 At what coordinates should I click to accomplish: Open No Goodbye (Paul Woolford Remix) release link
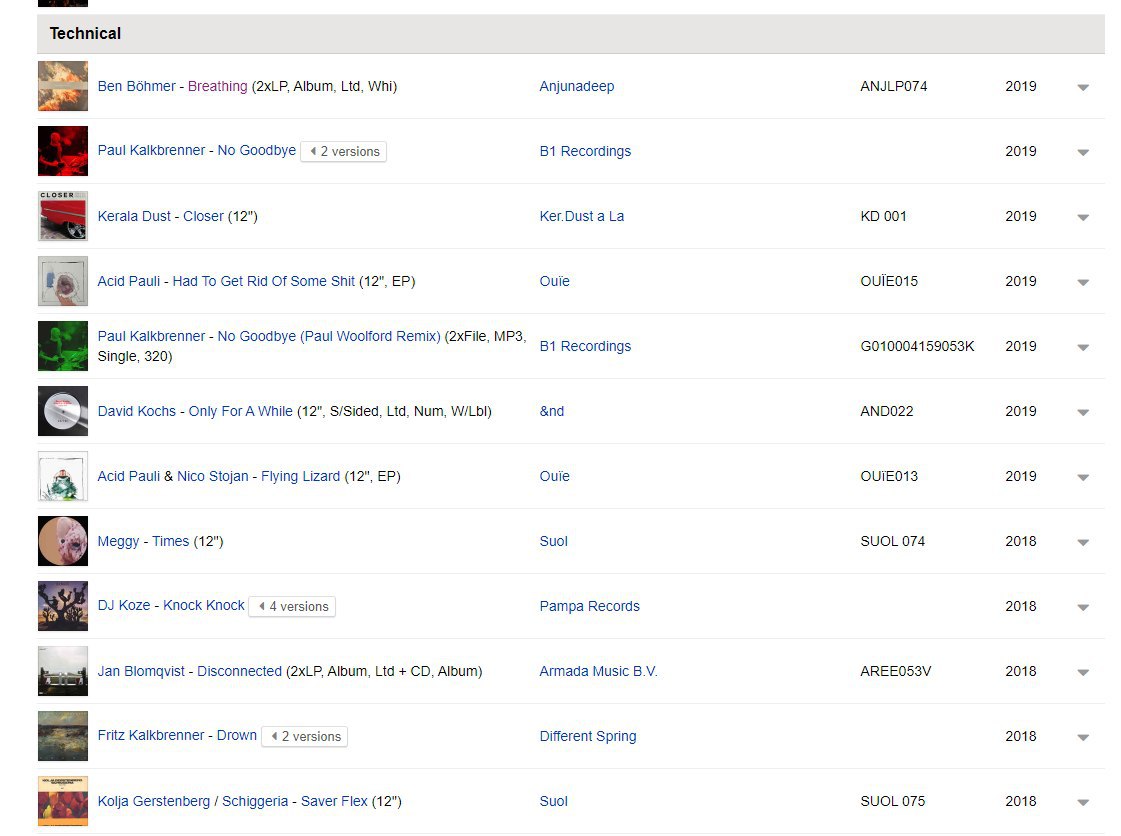point(329,336)
